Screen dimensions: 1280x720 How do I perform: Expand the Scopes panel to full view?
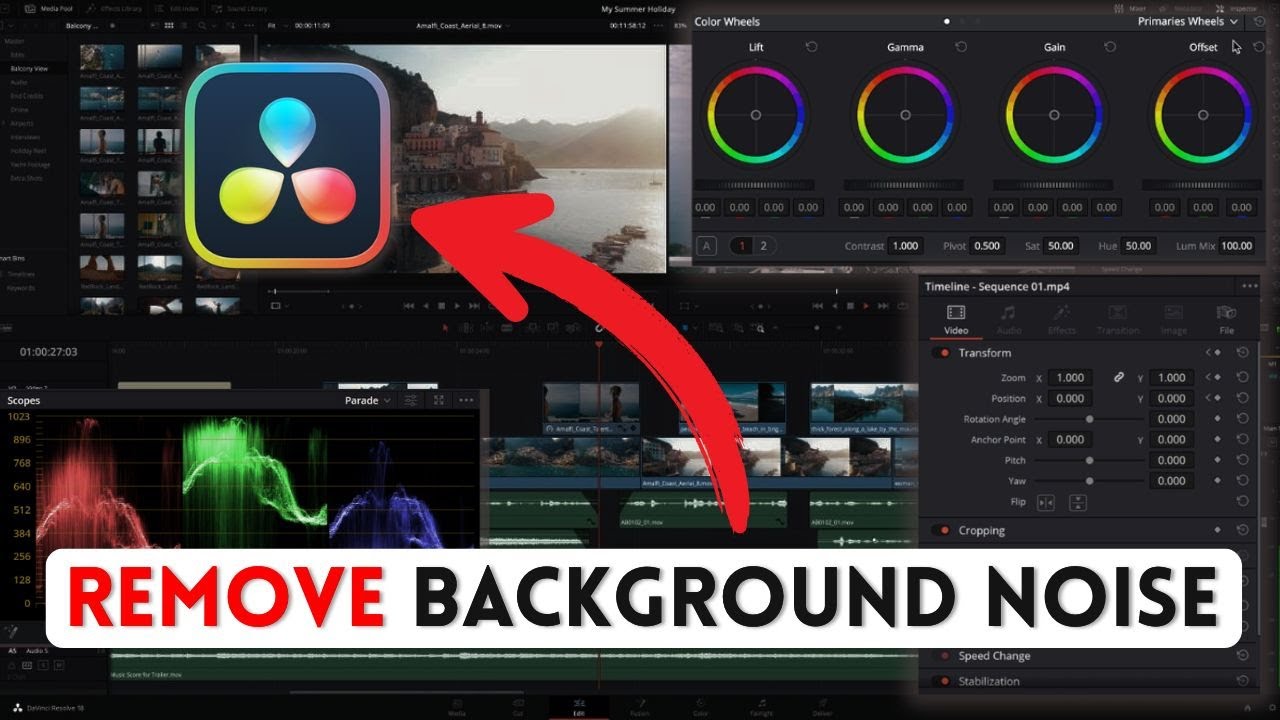pyautogui.click(x=439, y=400)
